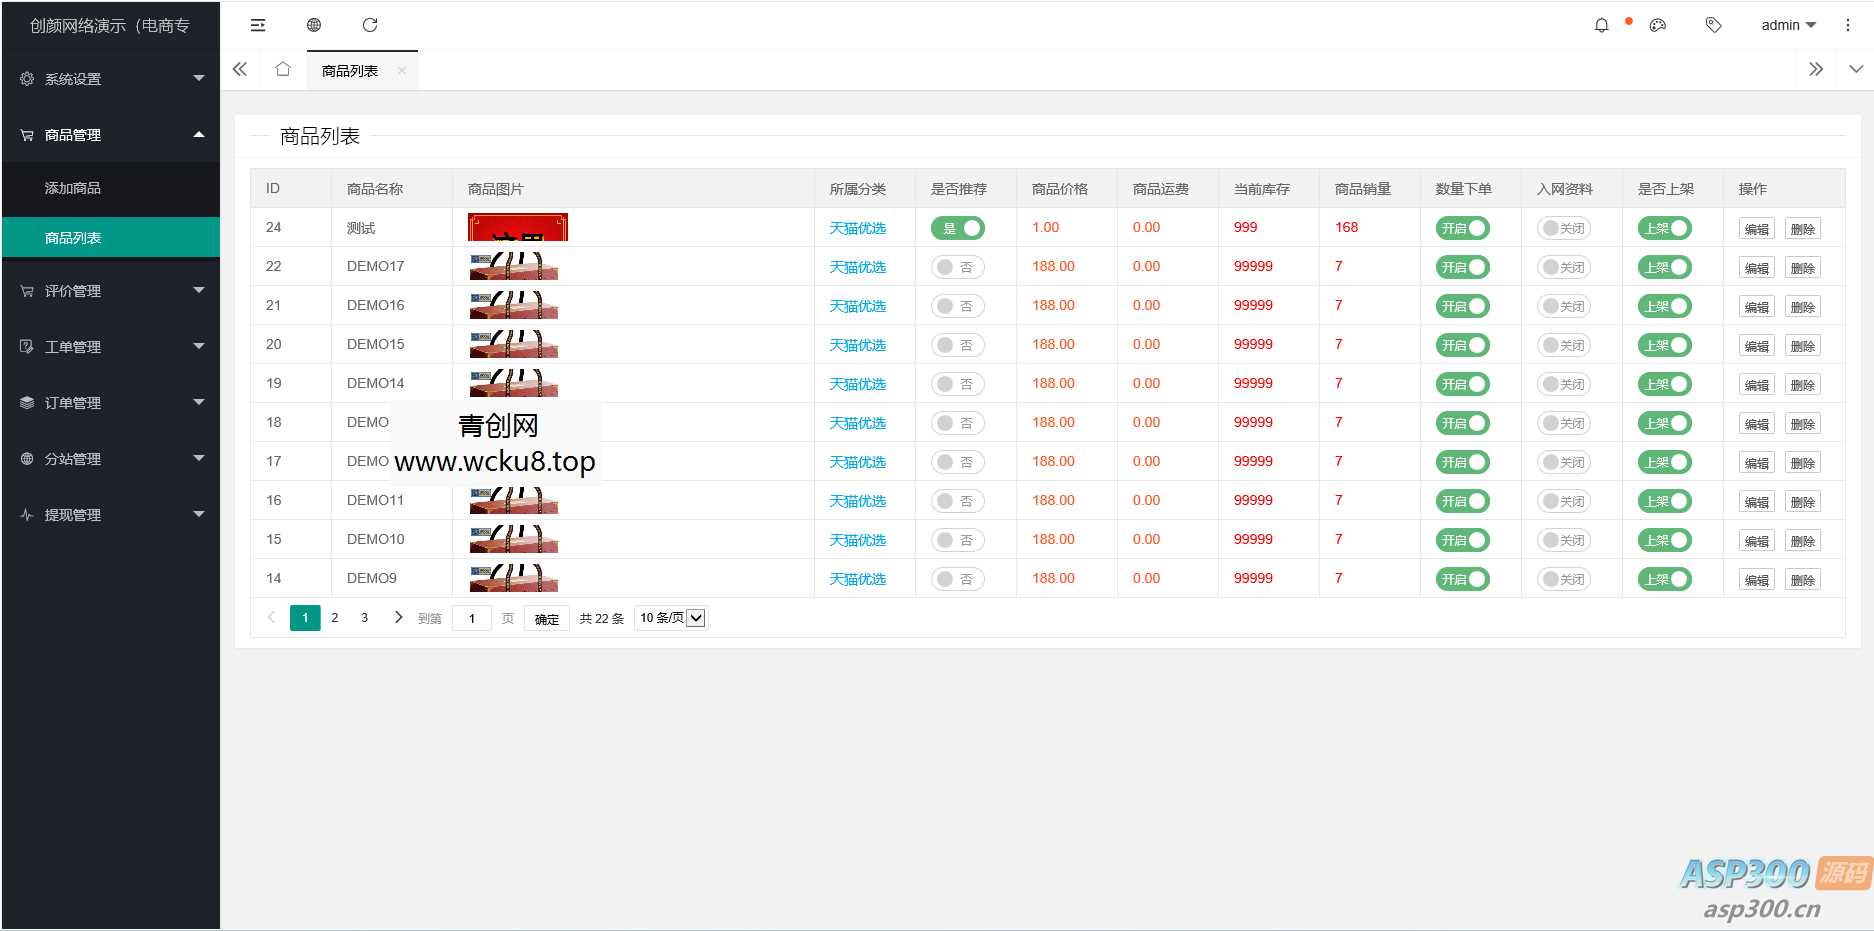The width and height of the screenshot is (1874, 931).
Task: Click 删除 button for DEMO16 row
Action: tap(1802, 307)
